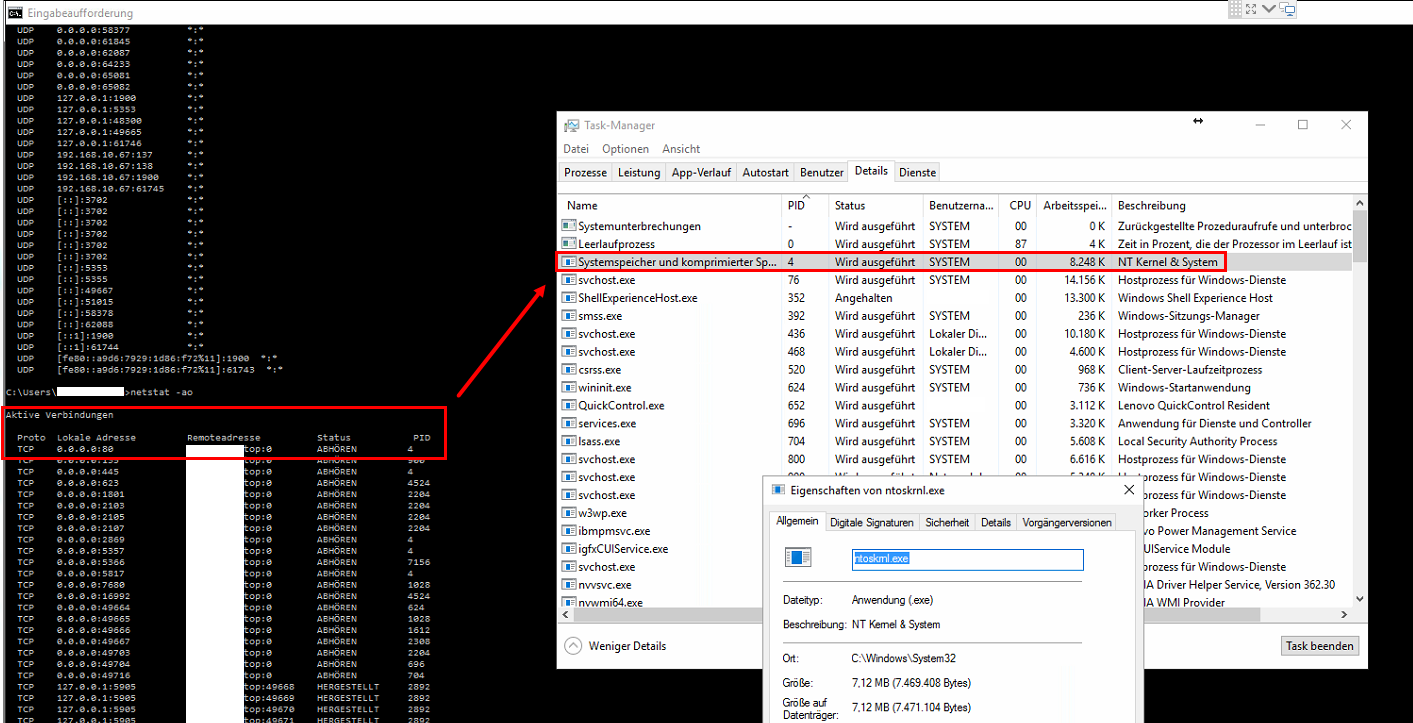Click the lsass.exe process icon
Viewport: 1413px width, 723px height.
[570, 441]
